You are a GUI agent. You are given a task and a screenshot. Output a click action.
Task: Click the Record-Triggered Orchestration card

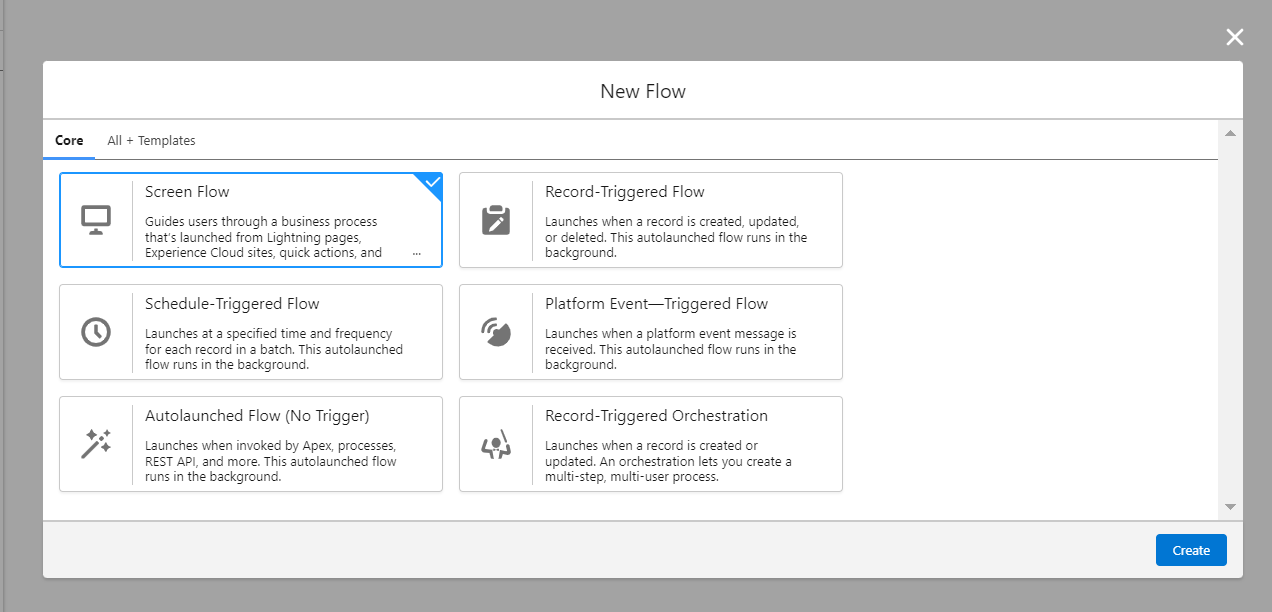(650, 444)
